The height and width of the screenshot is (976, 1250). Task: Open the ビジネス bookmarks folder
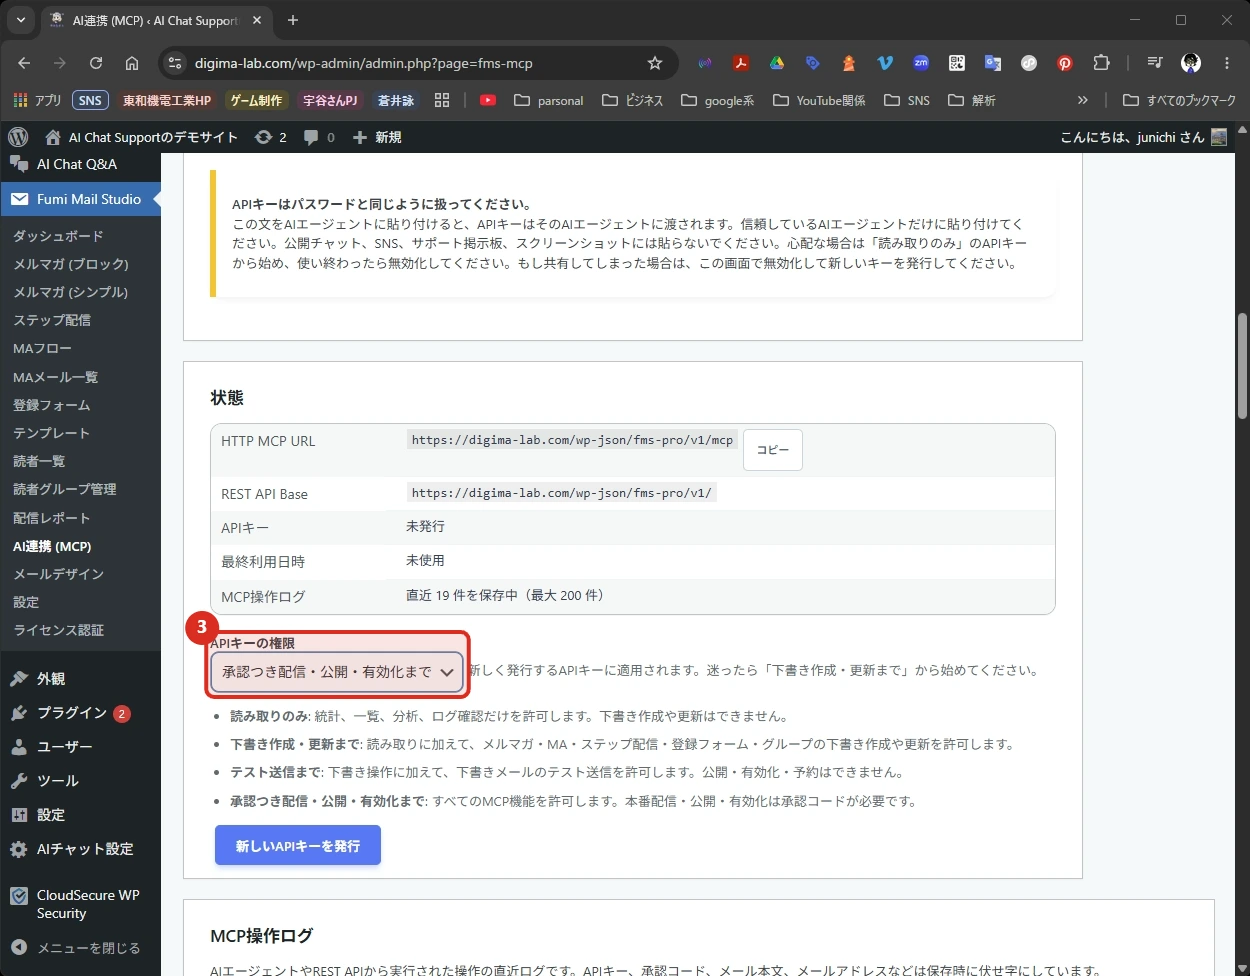632,100
